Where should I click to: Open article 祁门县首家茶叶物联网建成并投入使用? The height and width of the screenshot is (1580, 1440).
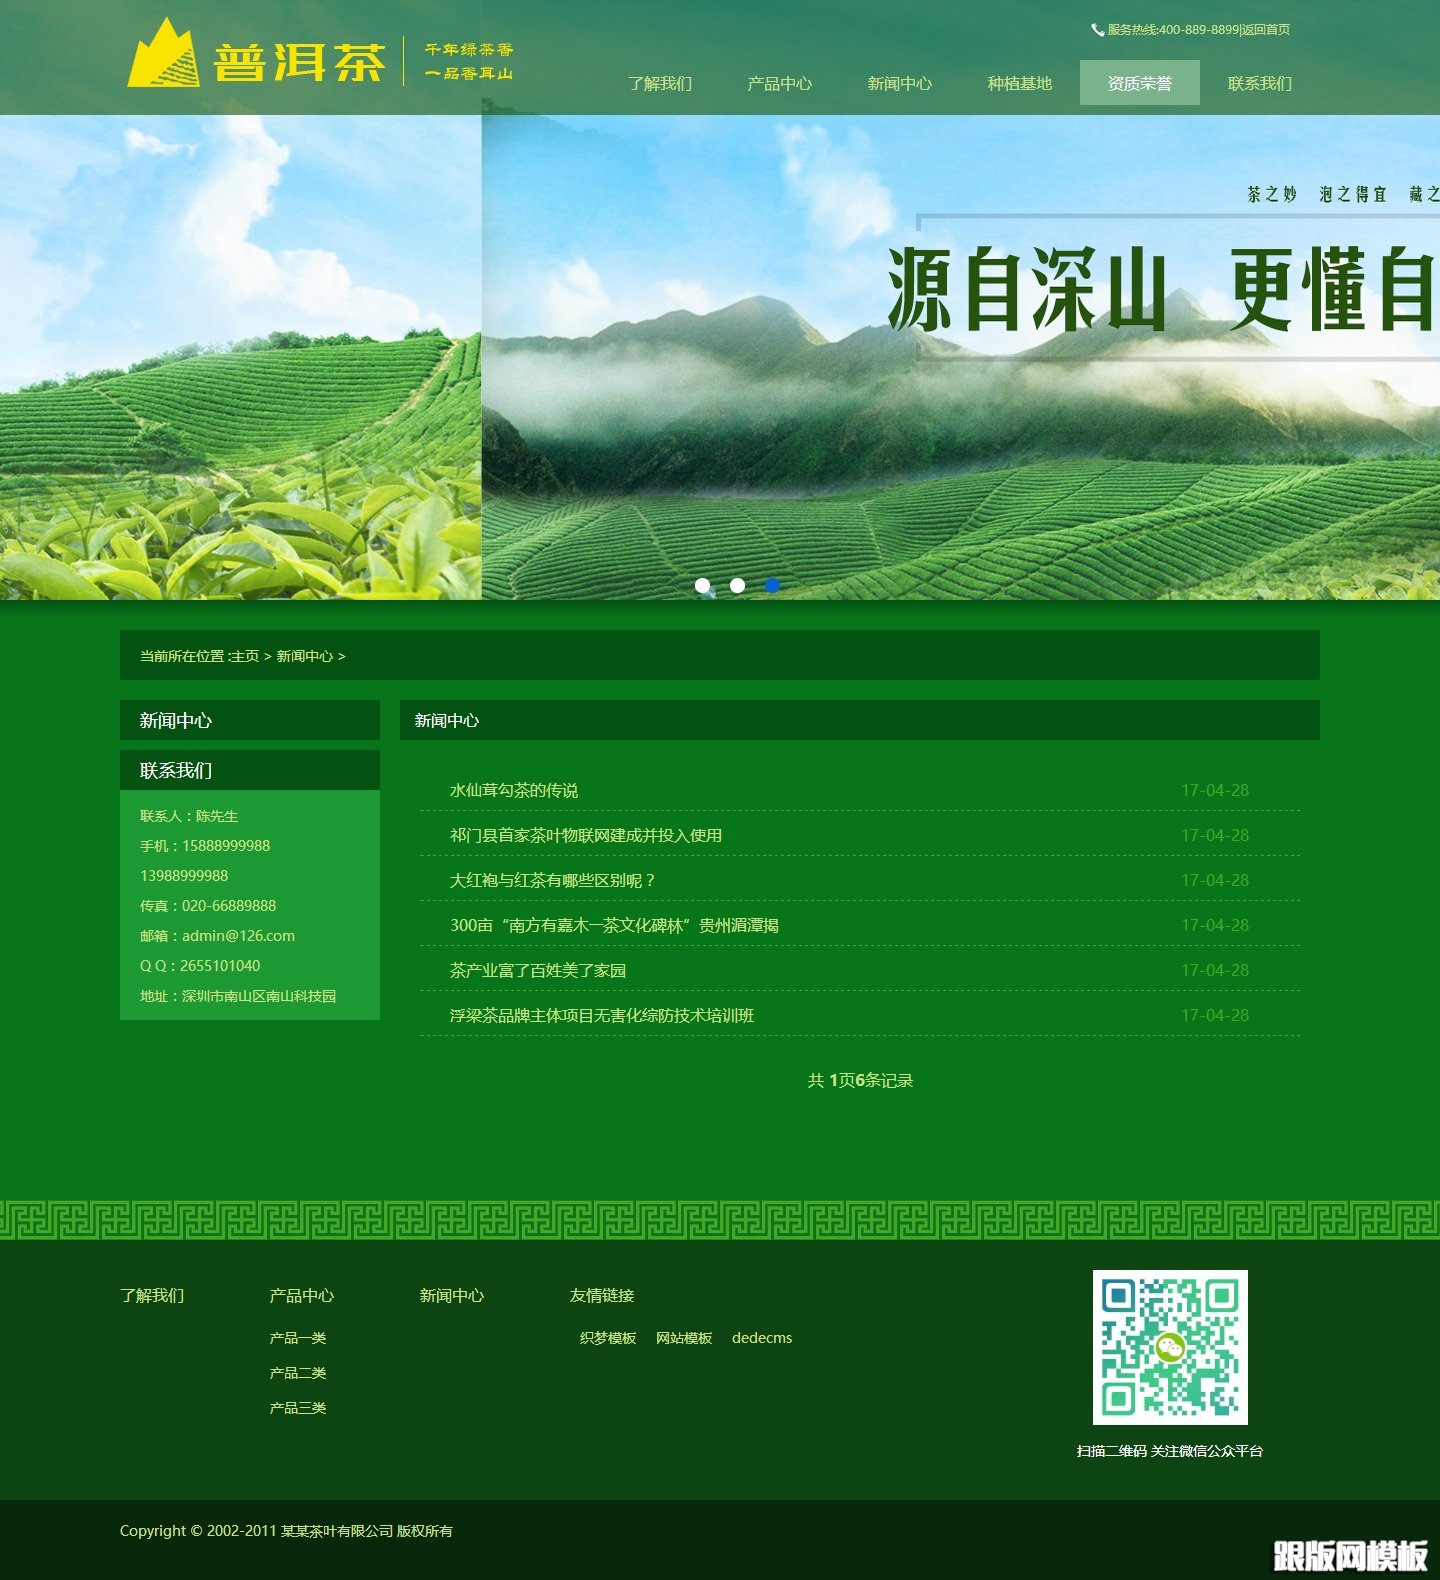pyautogui.click(x=586, y=835)
